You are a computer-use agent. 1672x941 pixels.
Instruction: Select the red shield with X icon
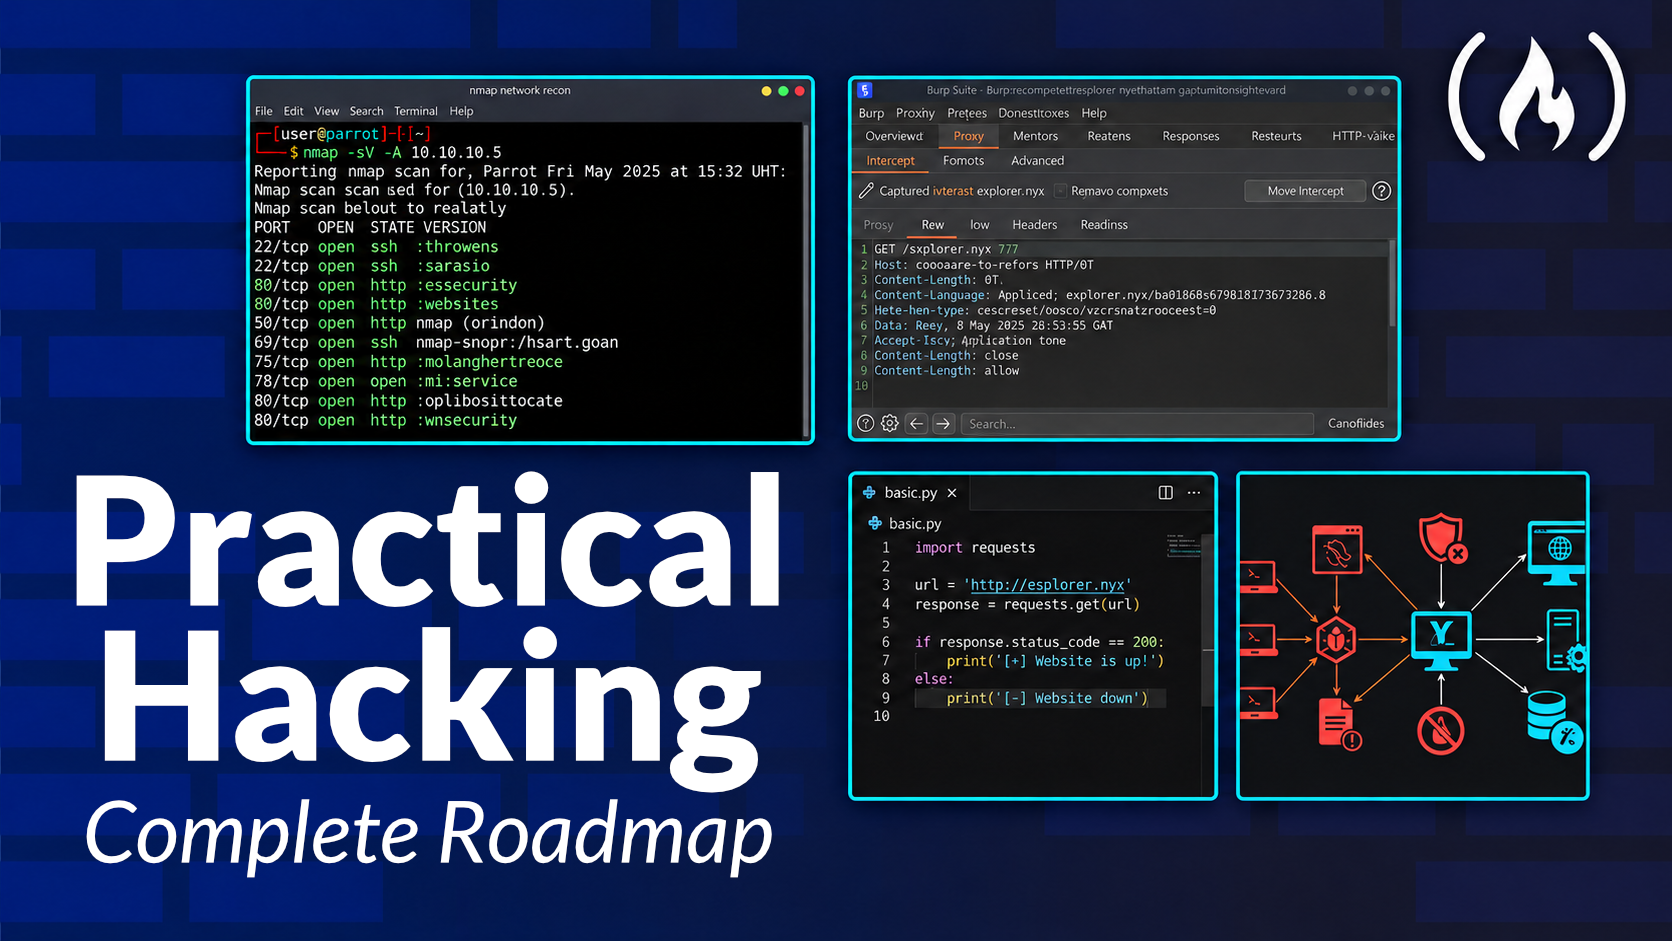(x=1442, y=538)
